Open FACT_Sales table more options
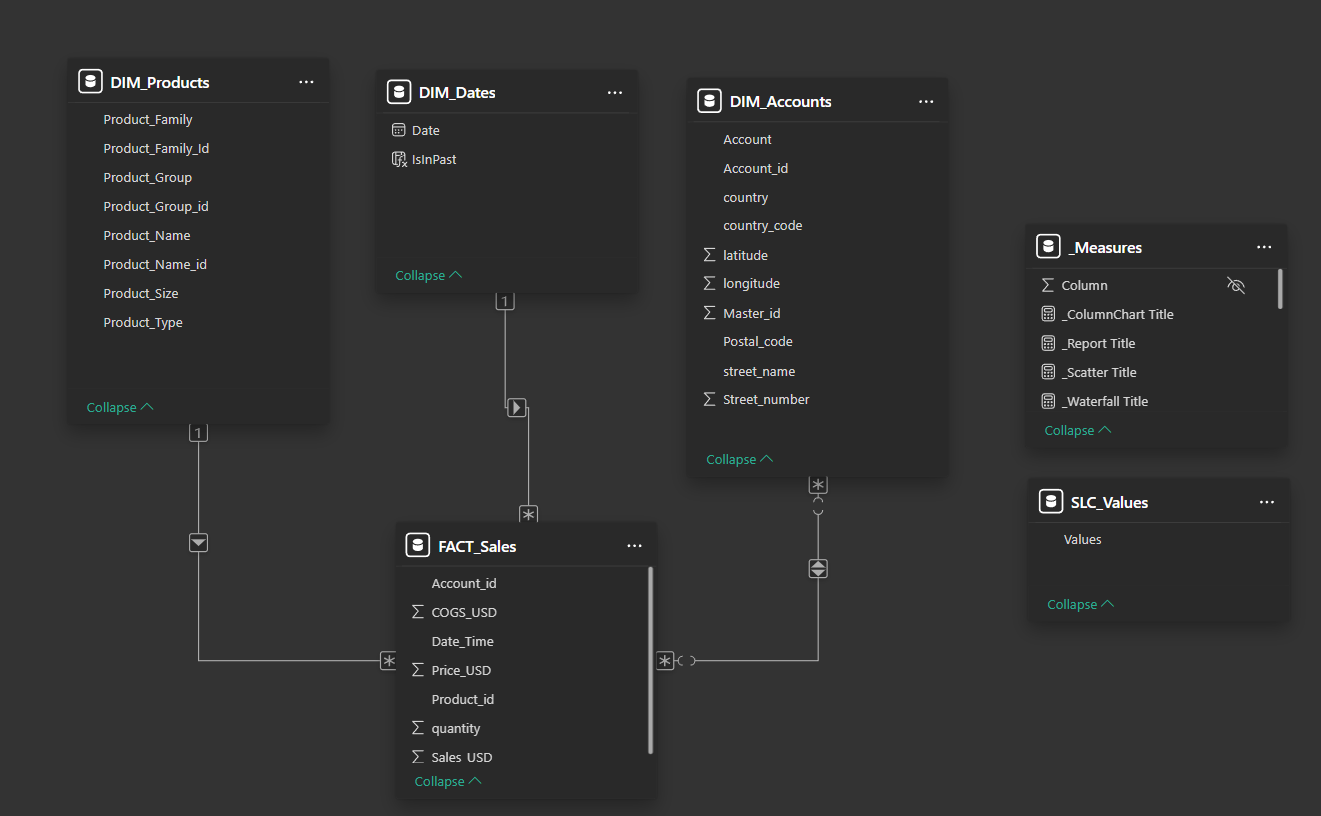 (x=634, y=546)
